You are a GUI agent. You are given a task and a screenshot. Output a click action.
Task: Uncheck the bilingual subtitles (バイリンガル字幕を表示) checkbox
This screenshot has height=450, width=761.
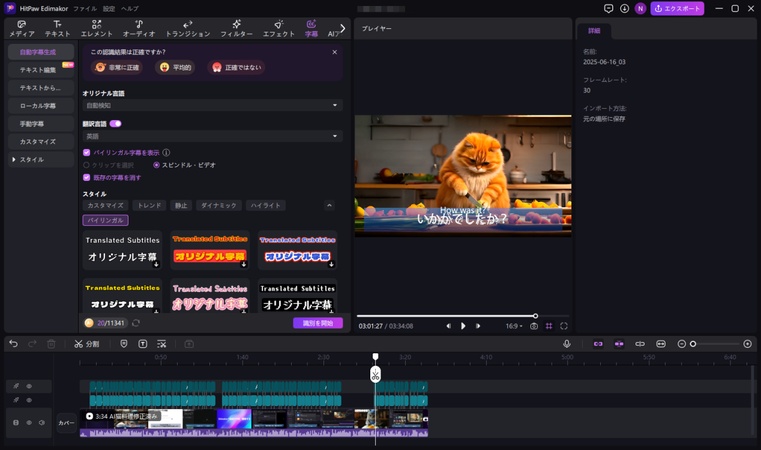pyautogui.click(x=87, y=153)
